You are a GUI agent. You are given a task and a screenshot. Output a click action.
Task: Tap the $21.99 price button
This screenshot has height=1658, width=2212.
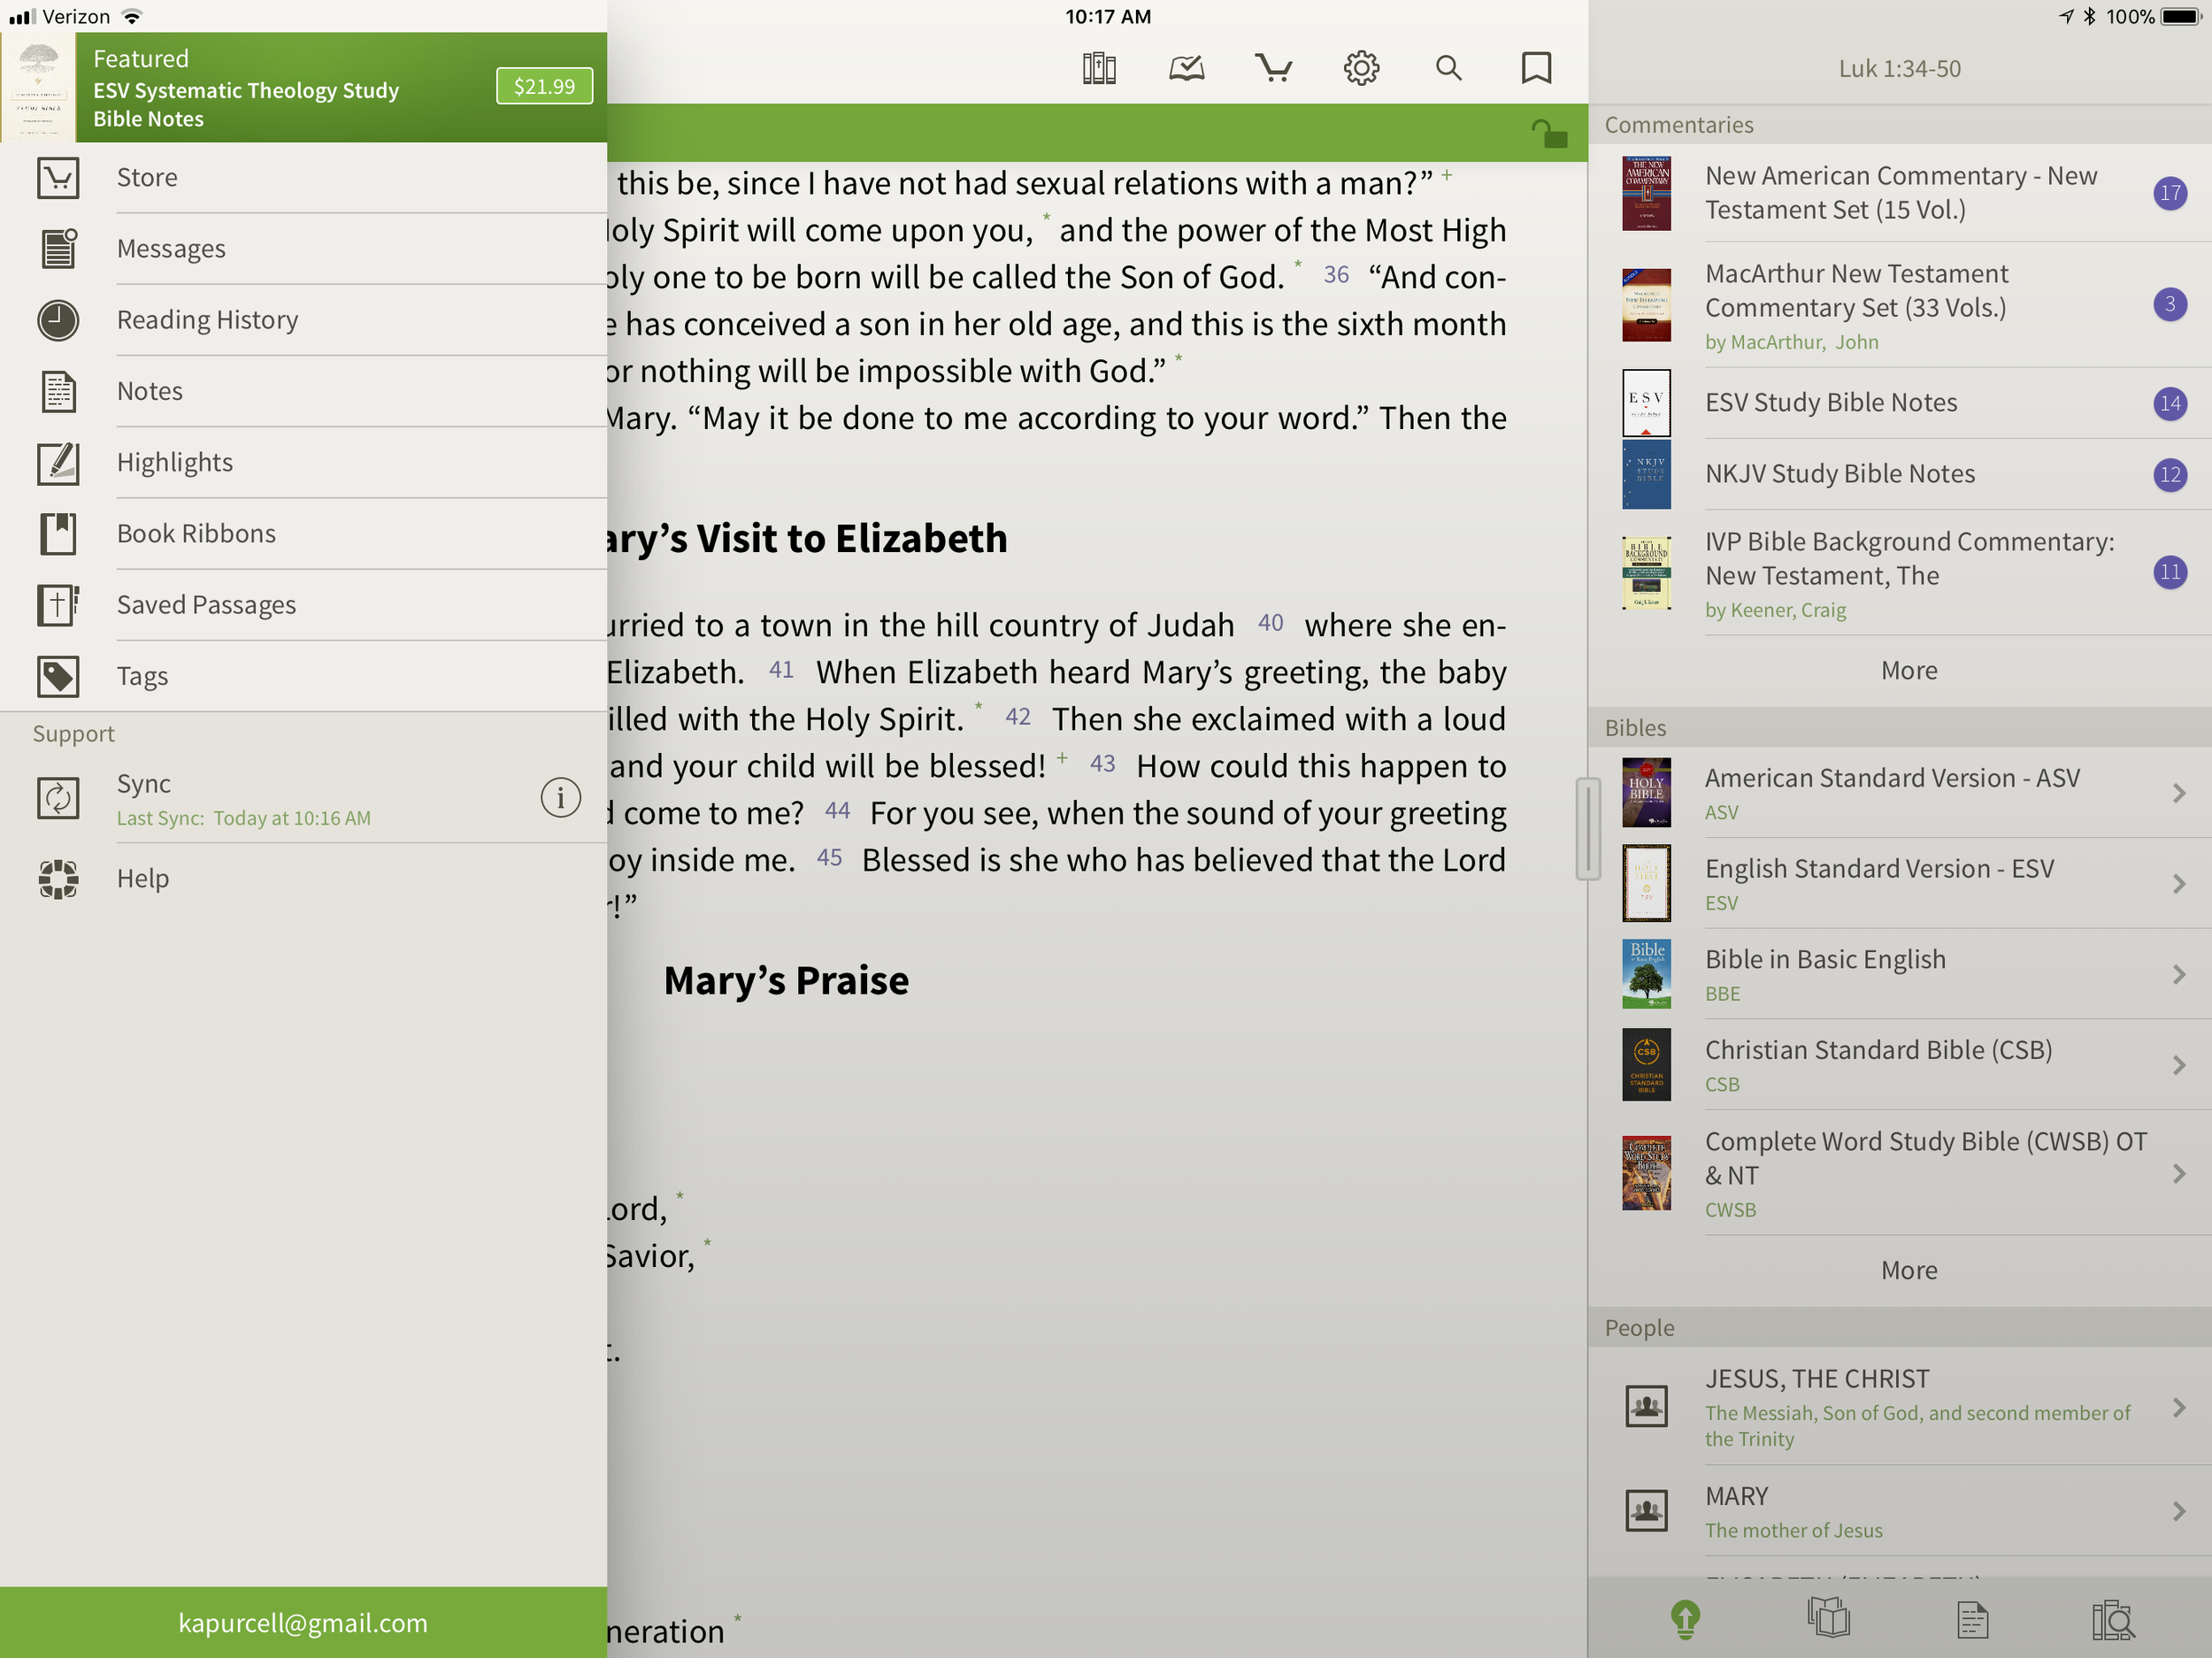[x=544, y=86]
